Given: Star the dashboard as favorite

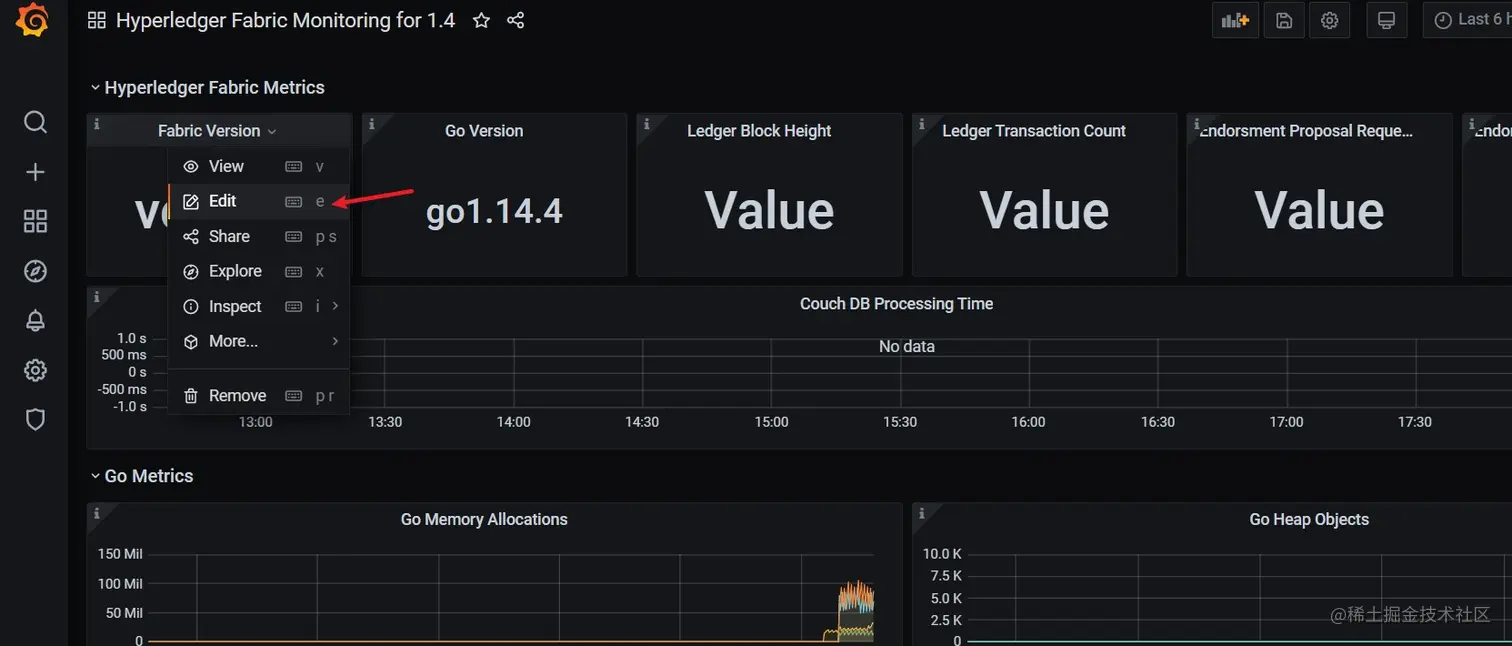Looking at the screenshot, I should tap(481, 20).
